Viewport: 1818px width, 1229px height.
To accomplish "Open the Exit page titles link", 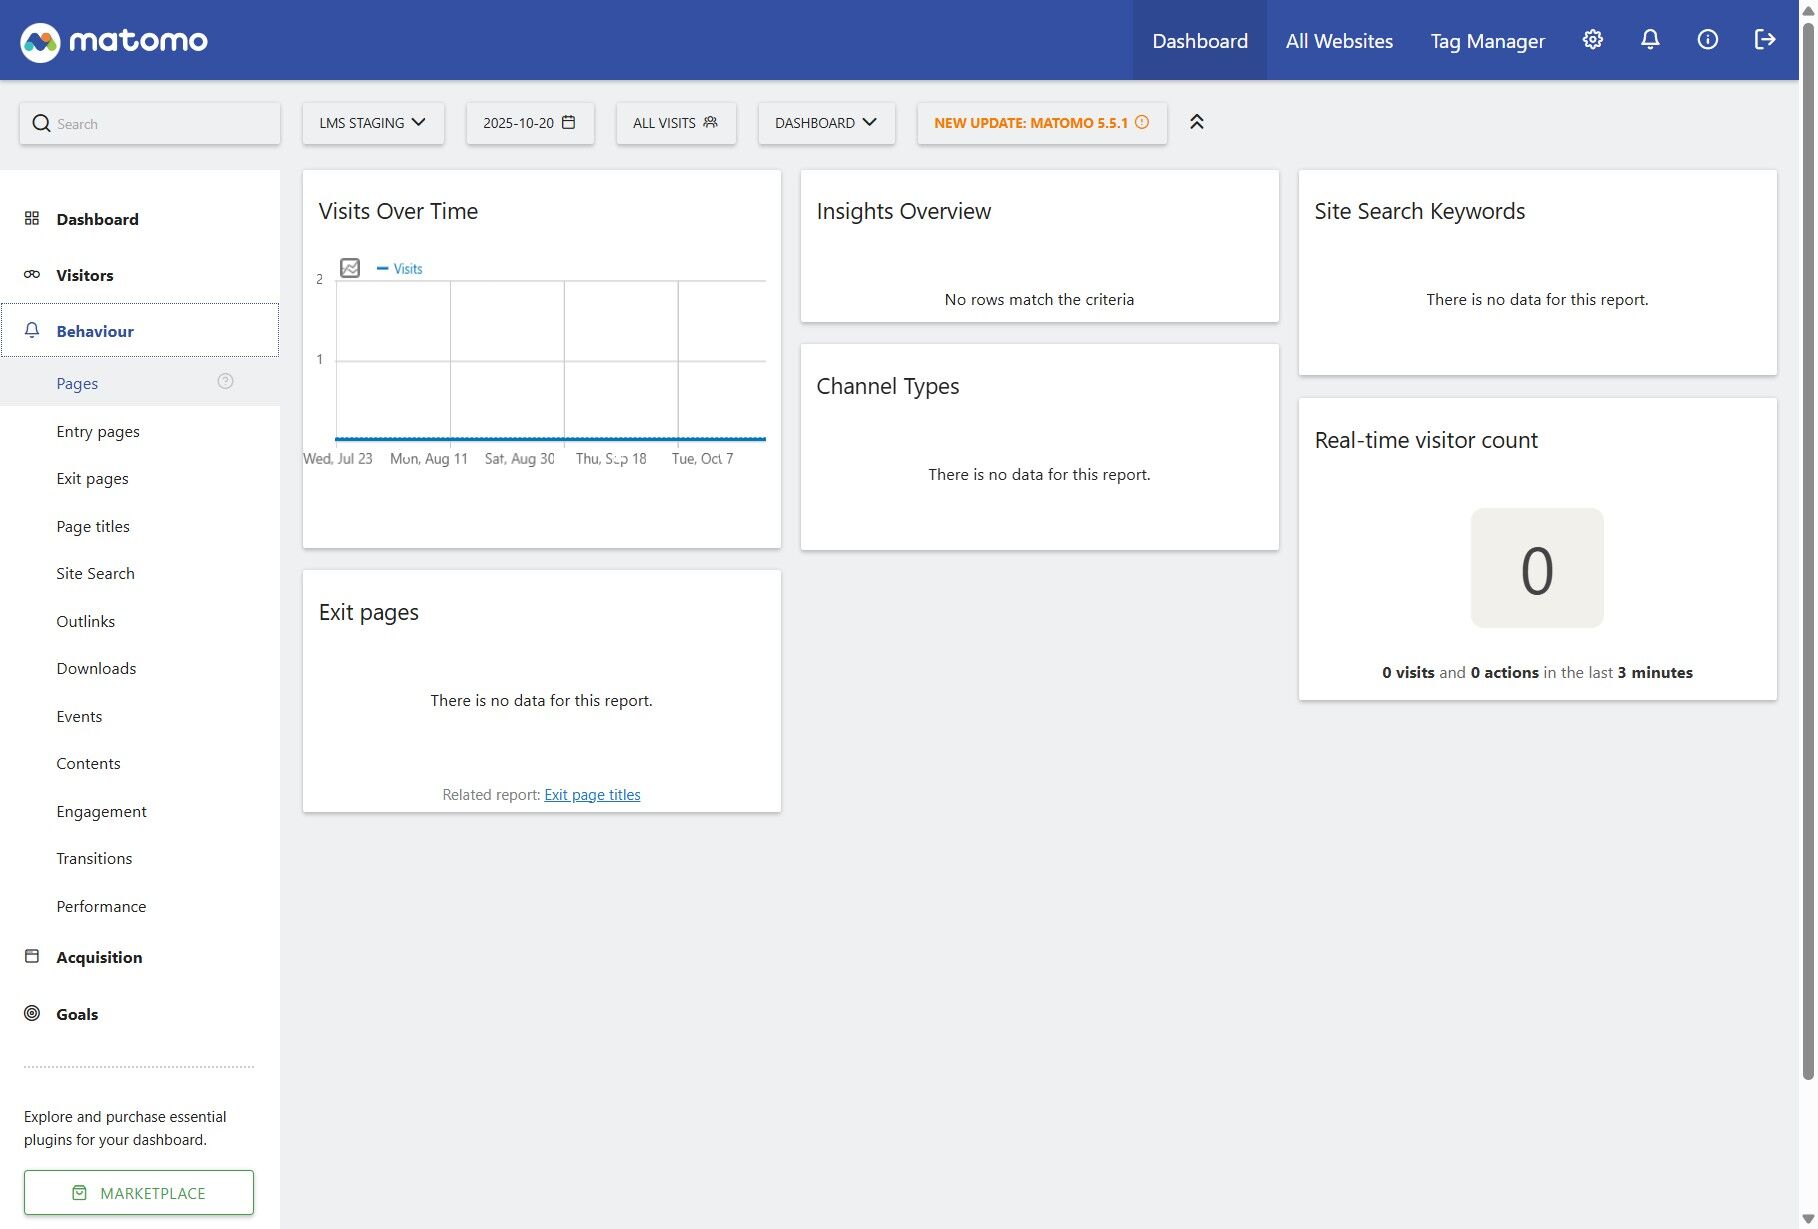I will (x=592, y=795).
